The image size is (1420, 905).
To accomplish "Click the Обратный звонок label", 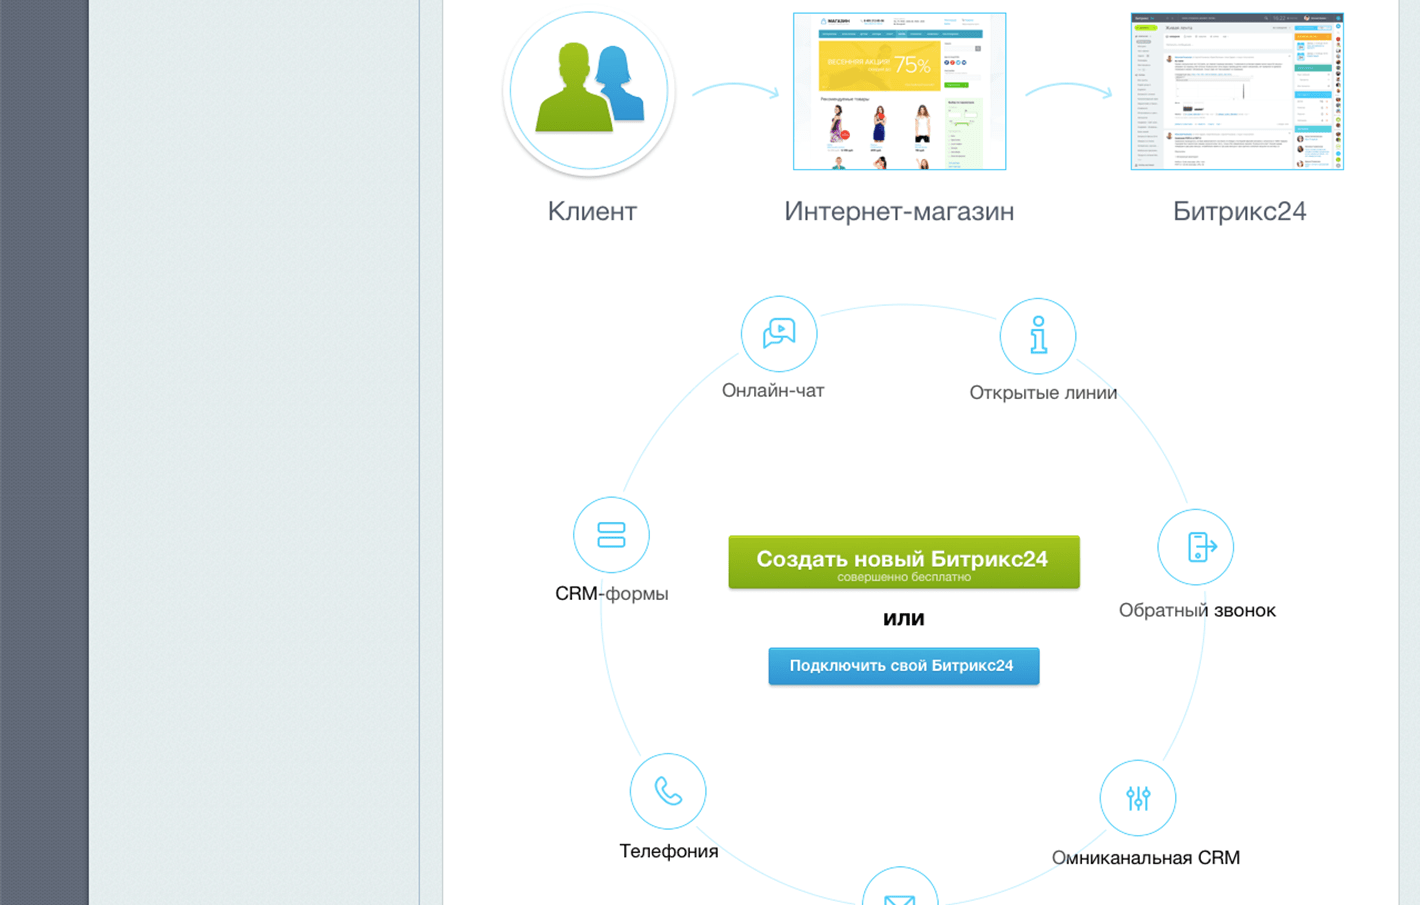I will [x=1197, y=610].
